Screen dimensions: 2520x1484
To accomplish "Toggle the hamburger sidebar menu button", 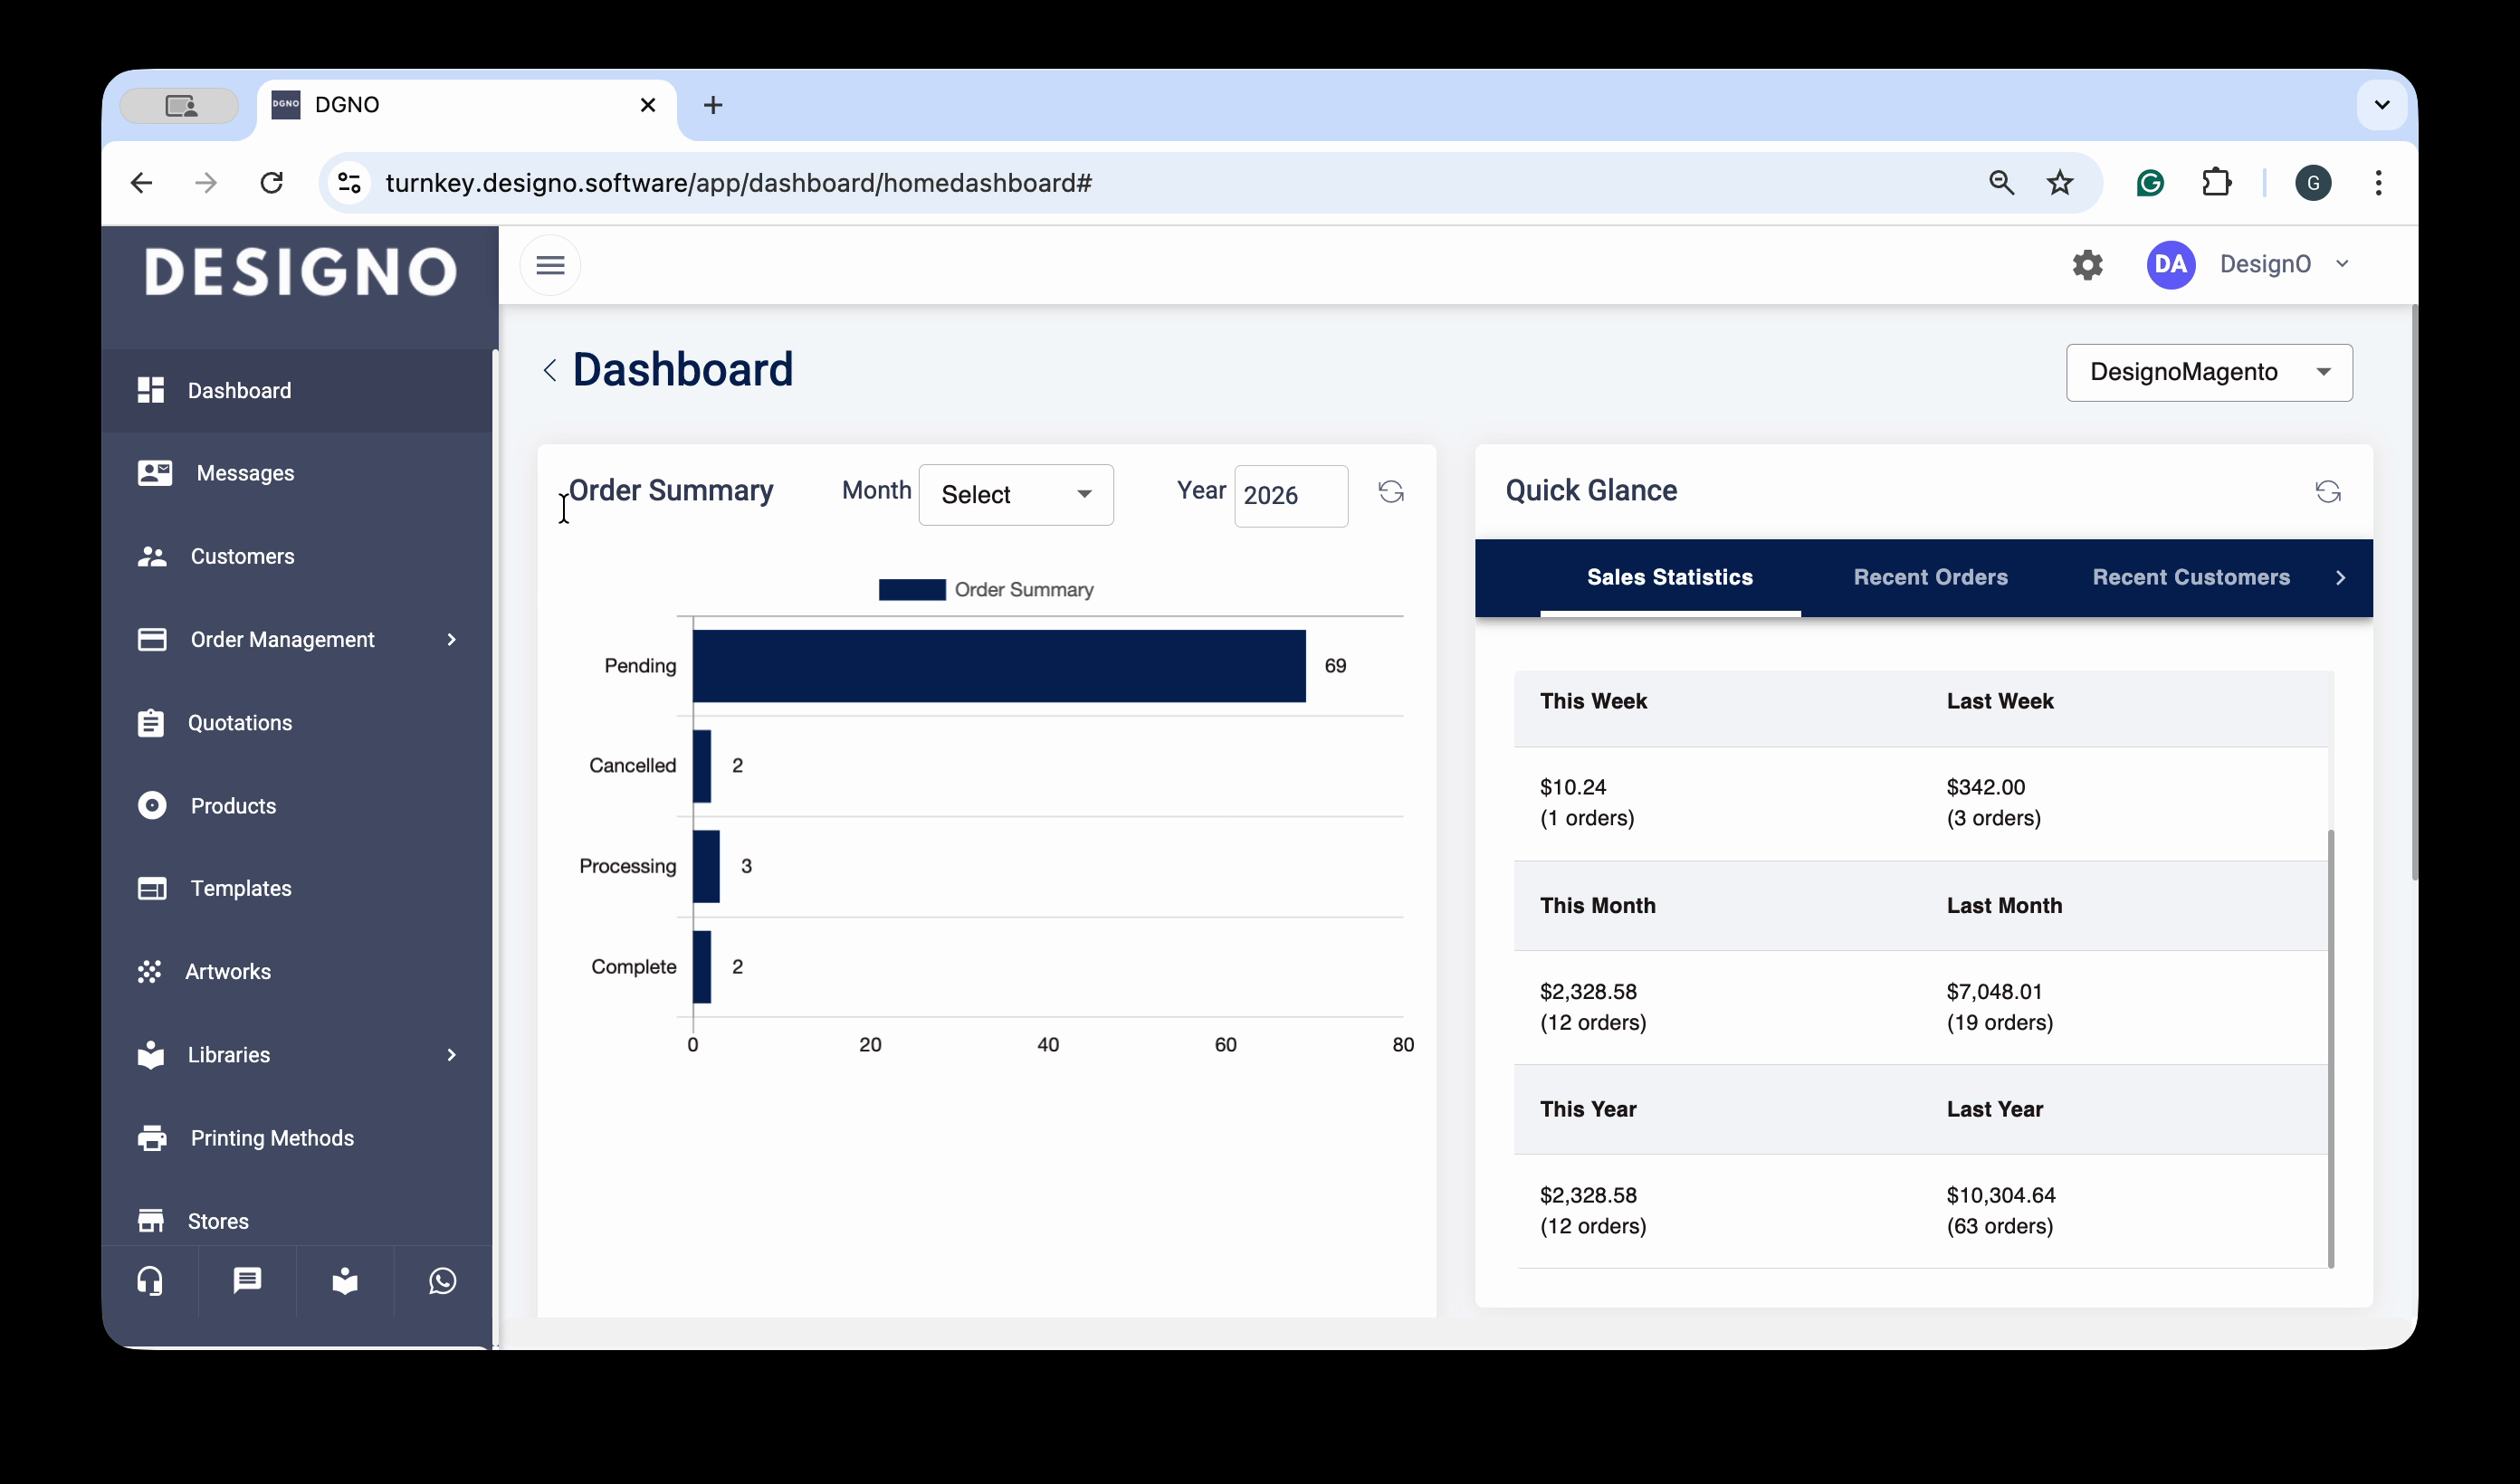I will (x=550, y=265).
